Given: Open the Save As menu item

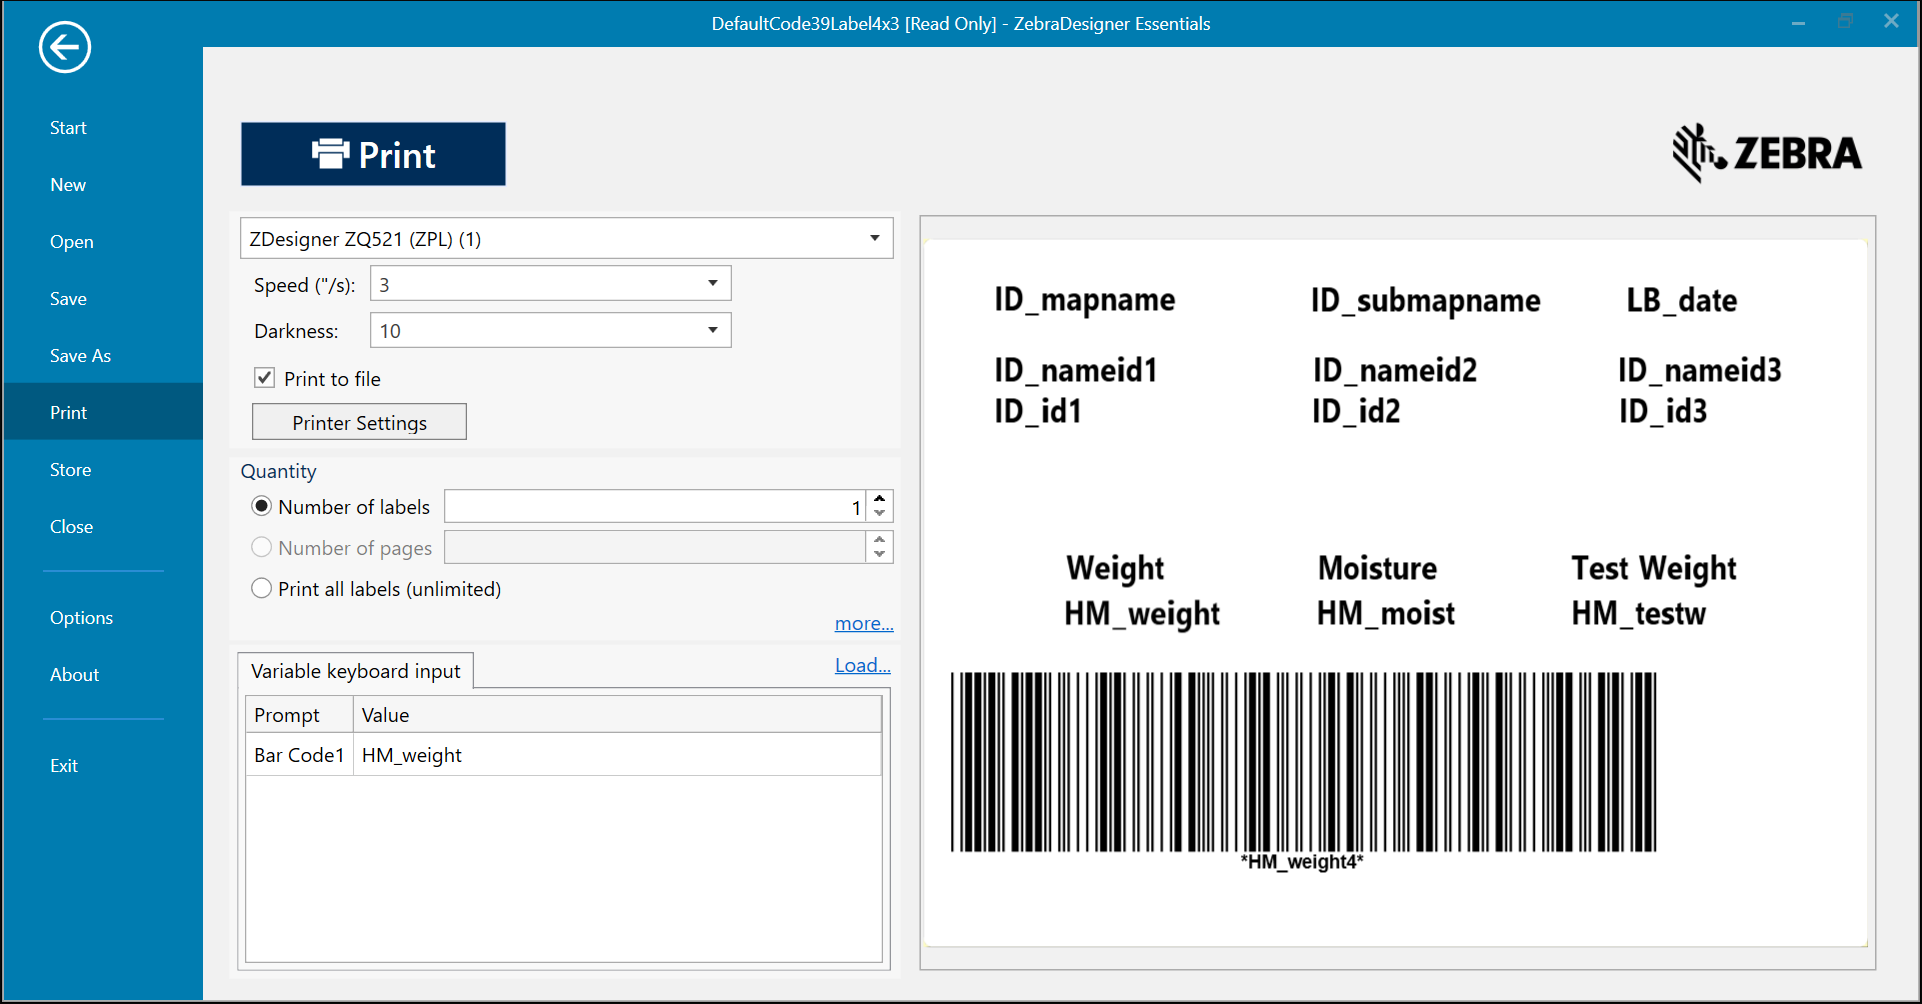Looking at the screenshot, I should [x=80, y=356].
